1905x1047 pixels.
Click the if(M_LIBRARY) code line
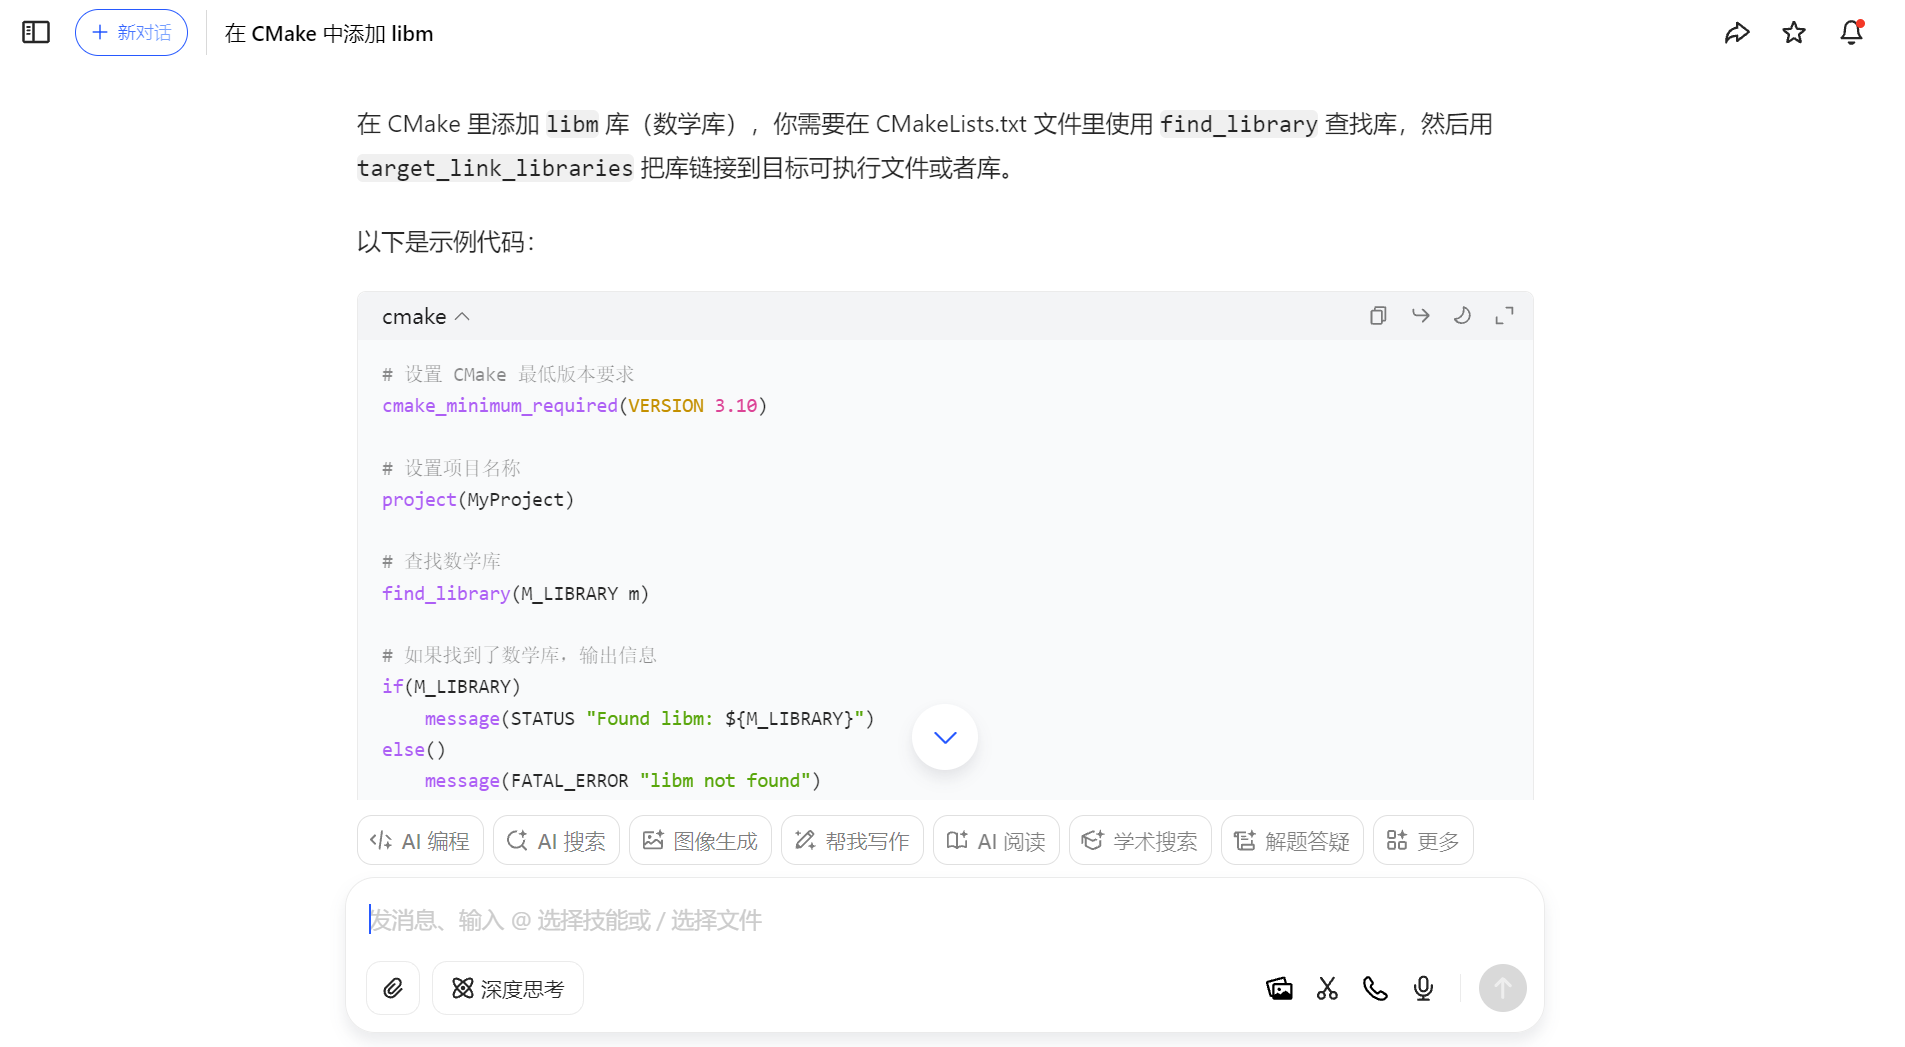pos(451,687)
